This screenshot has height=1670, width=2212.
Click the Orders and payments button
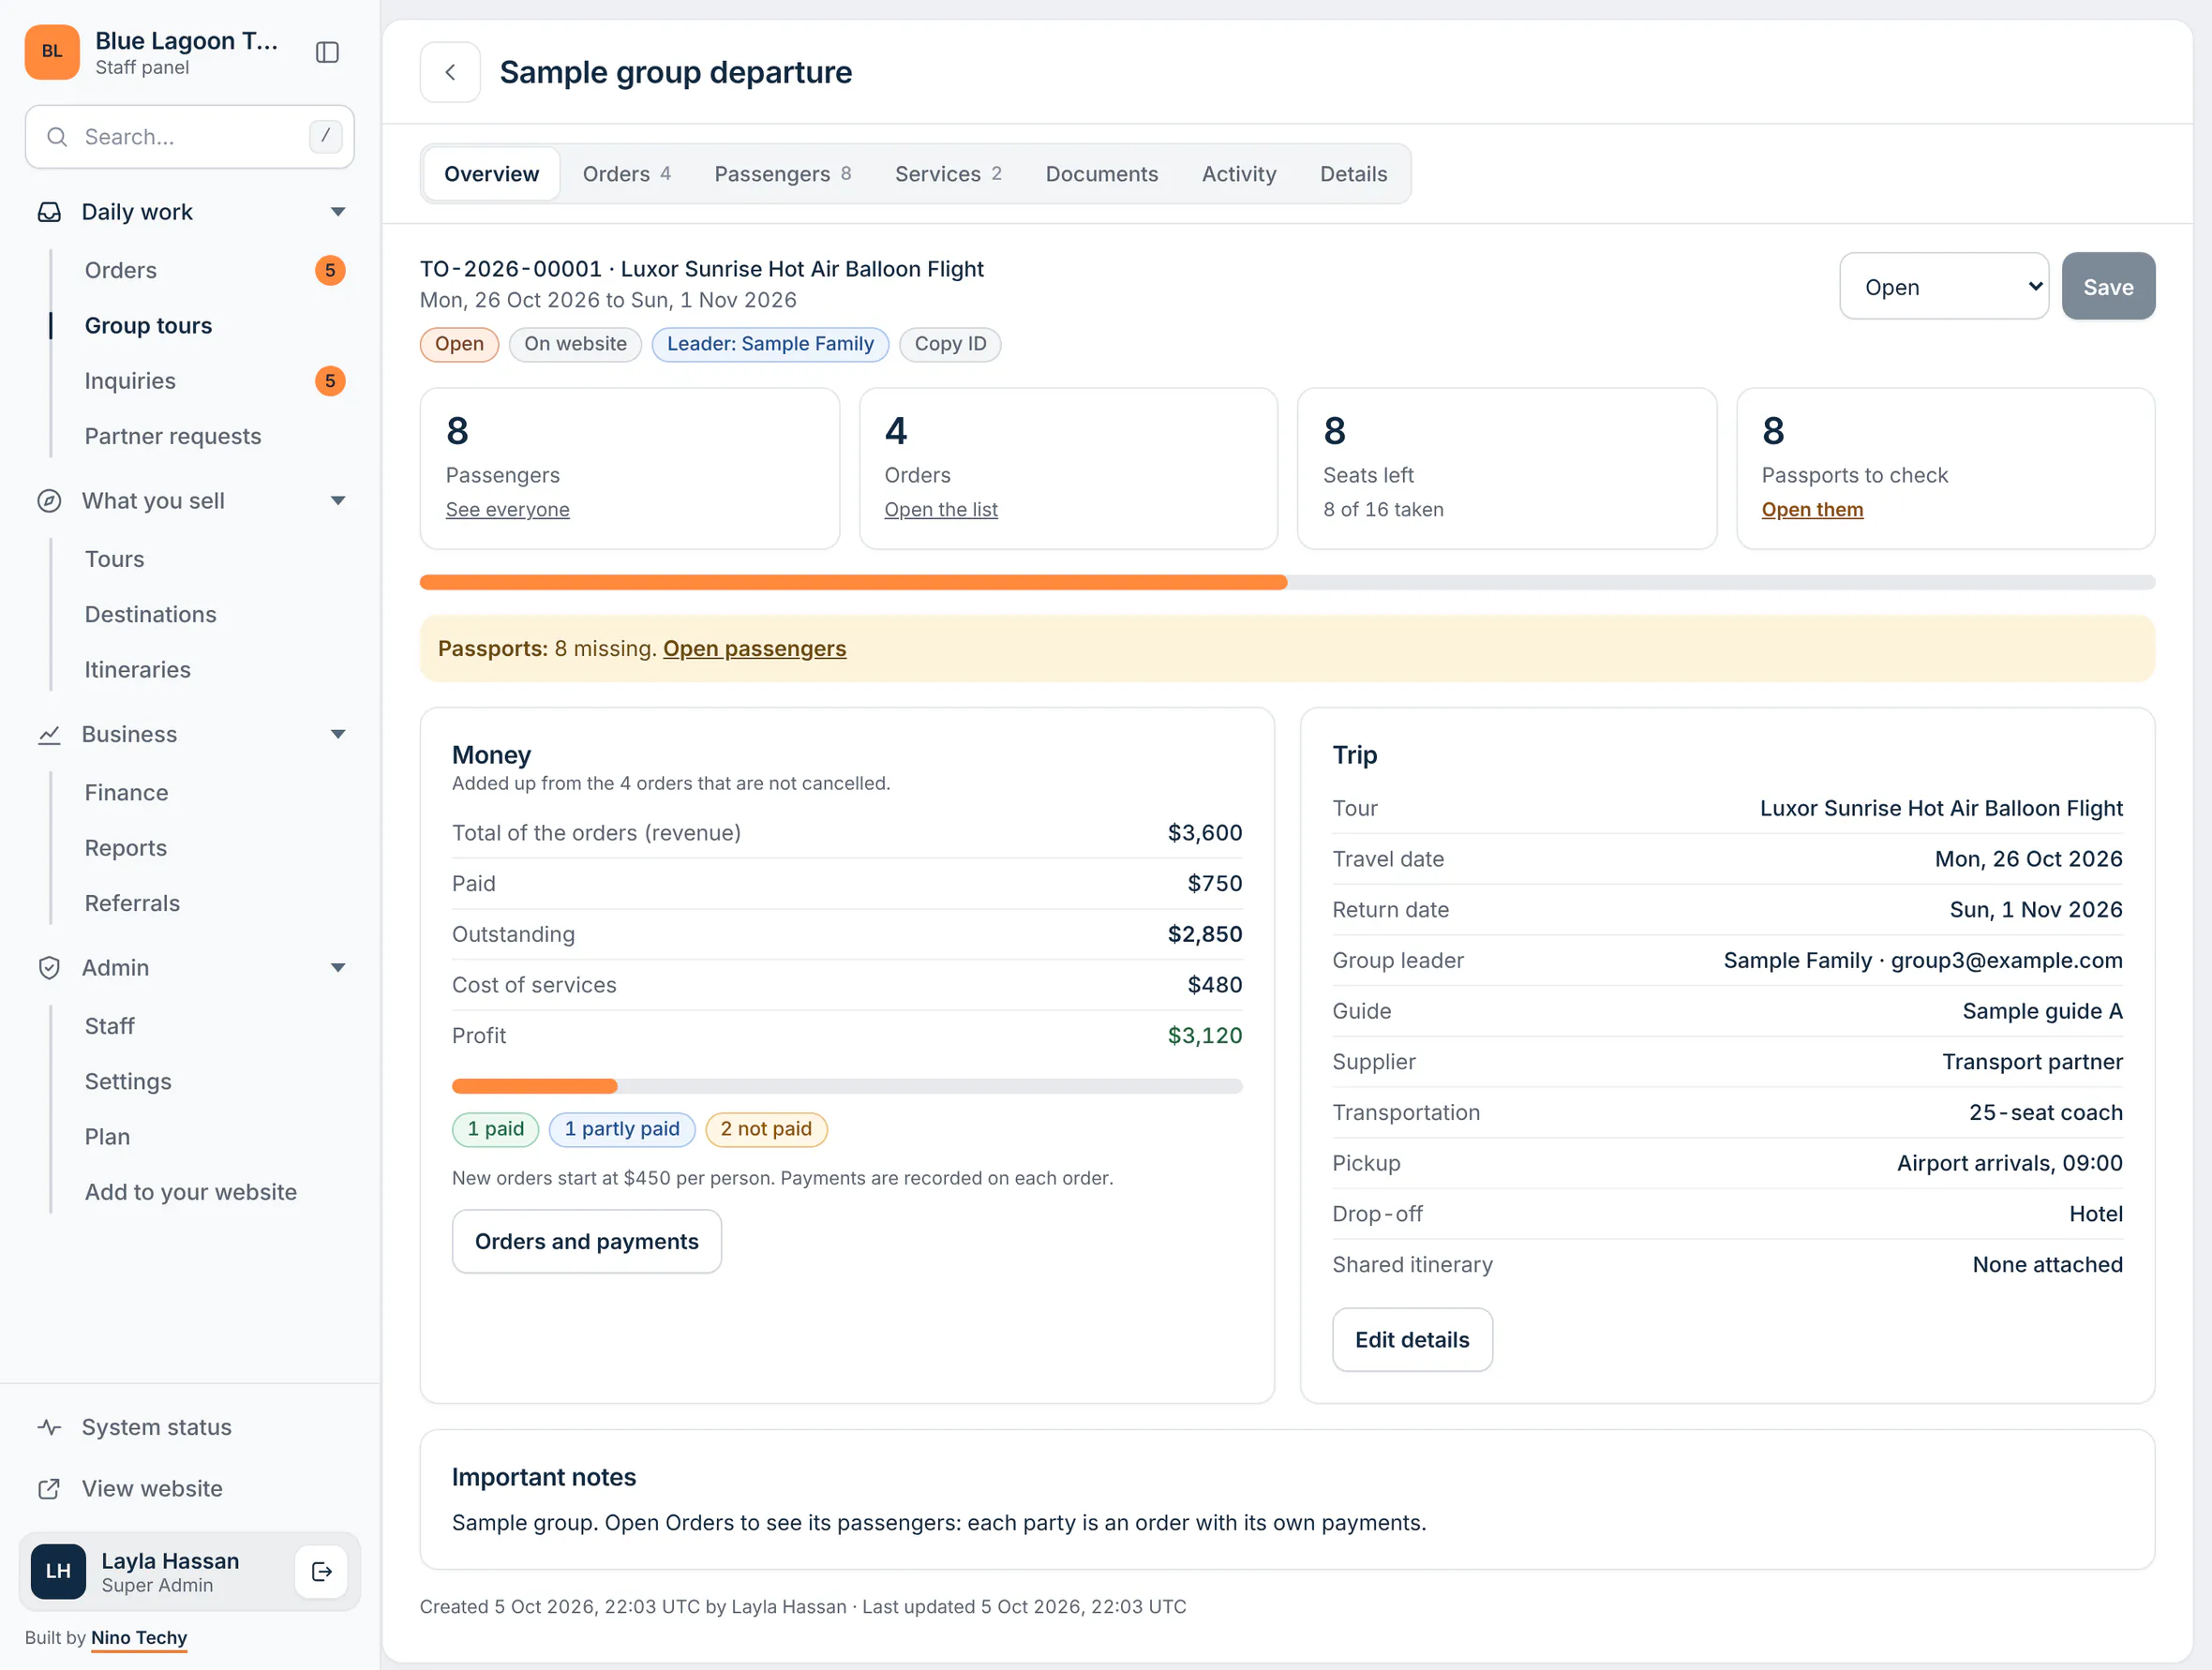pyautogui.click(x=586, y=1242)
